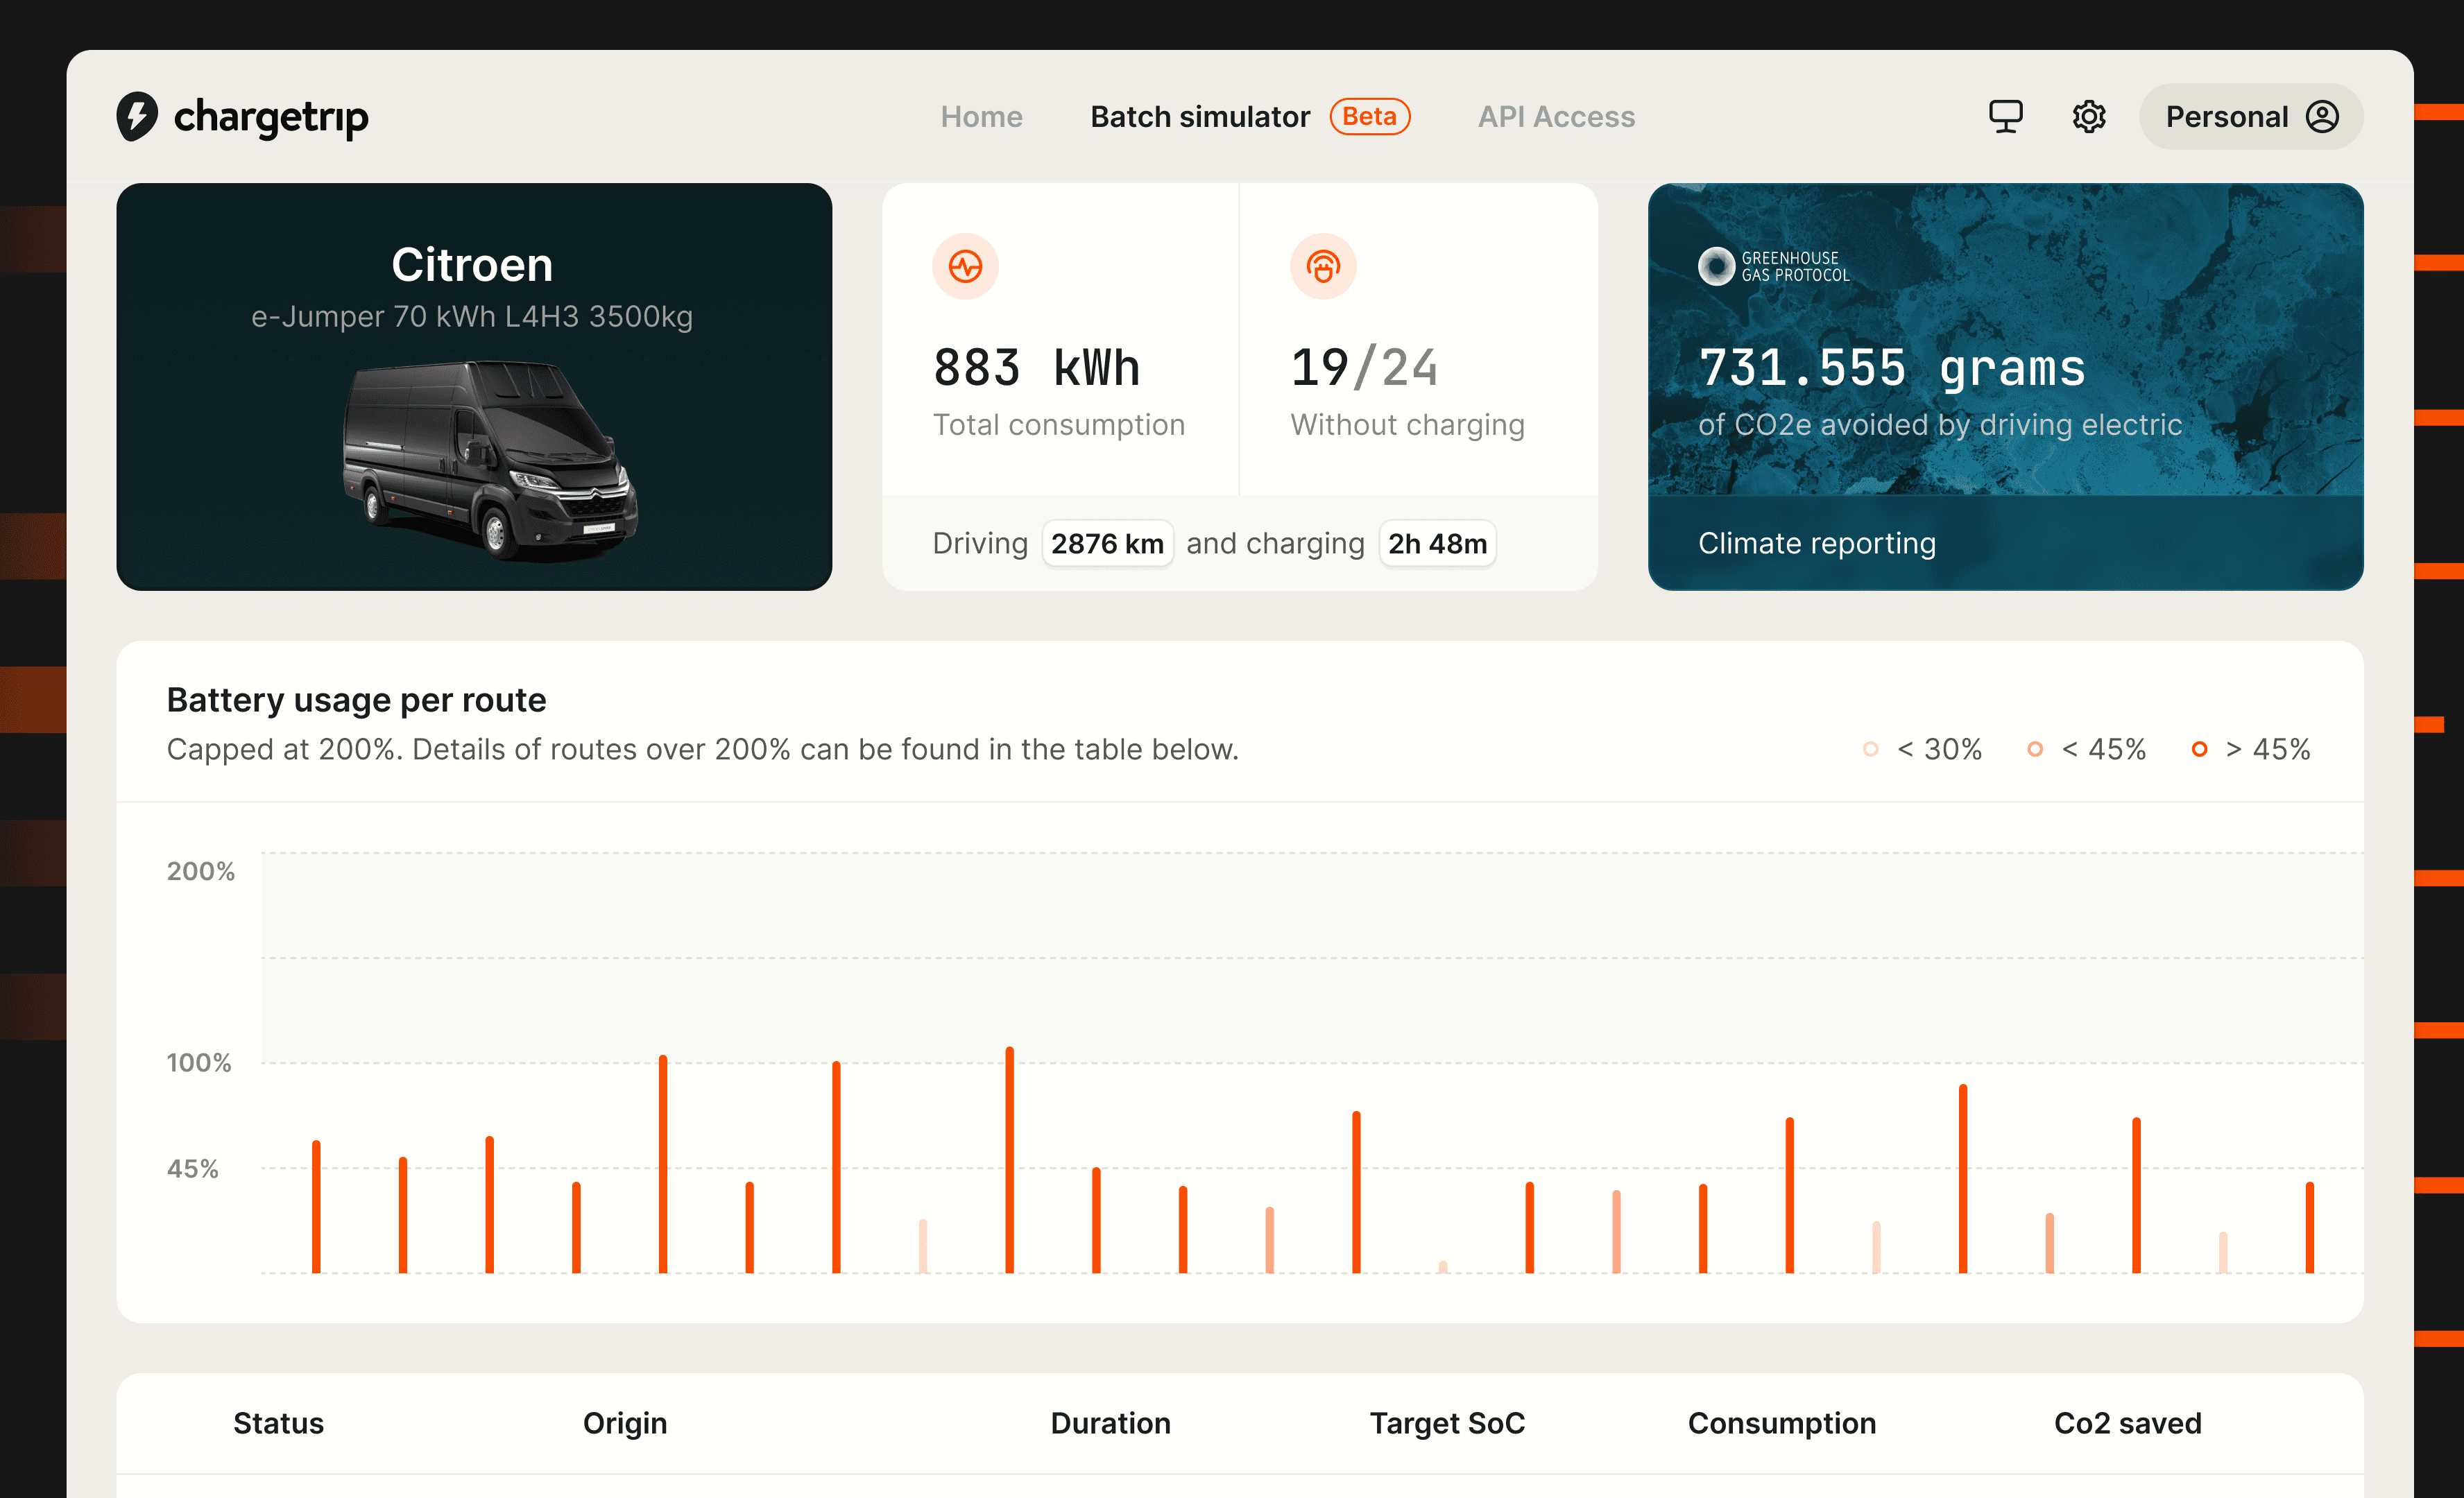Click the Citroen e-Jumper van image
This screenshot has width=2464, height=1498.
490,460
